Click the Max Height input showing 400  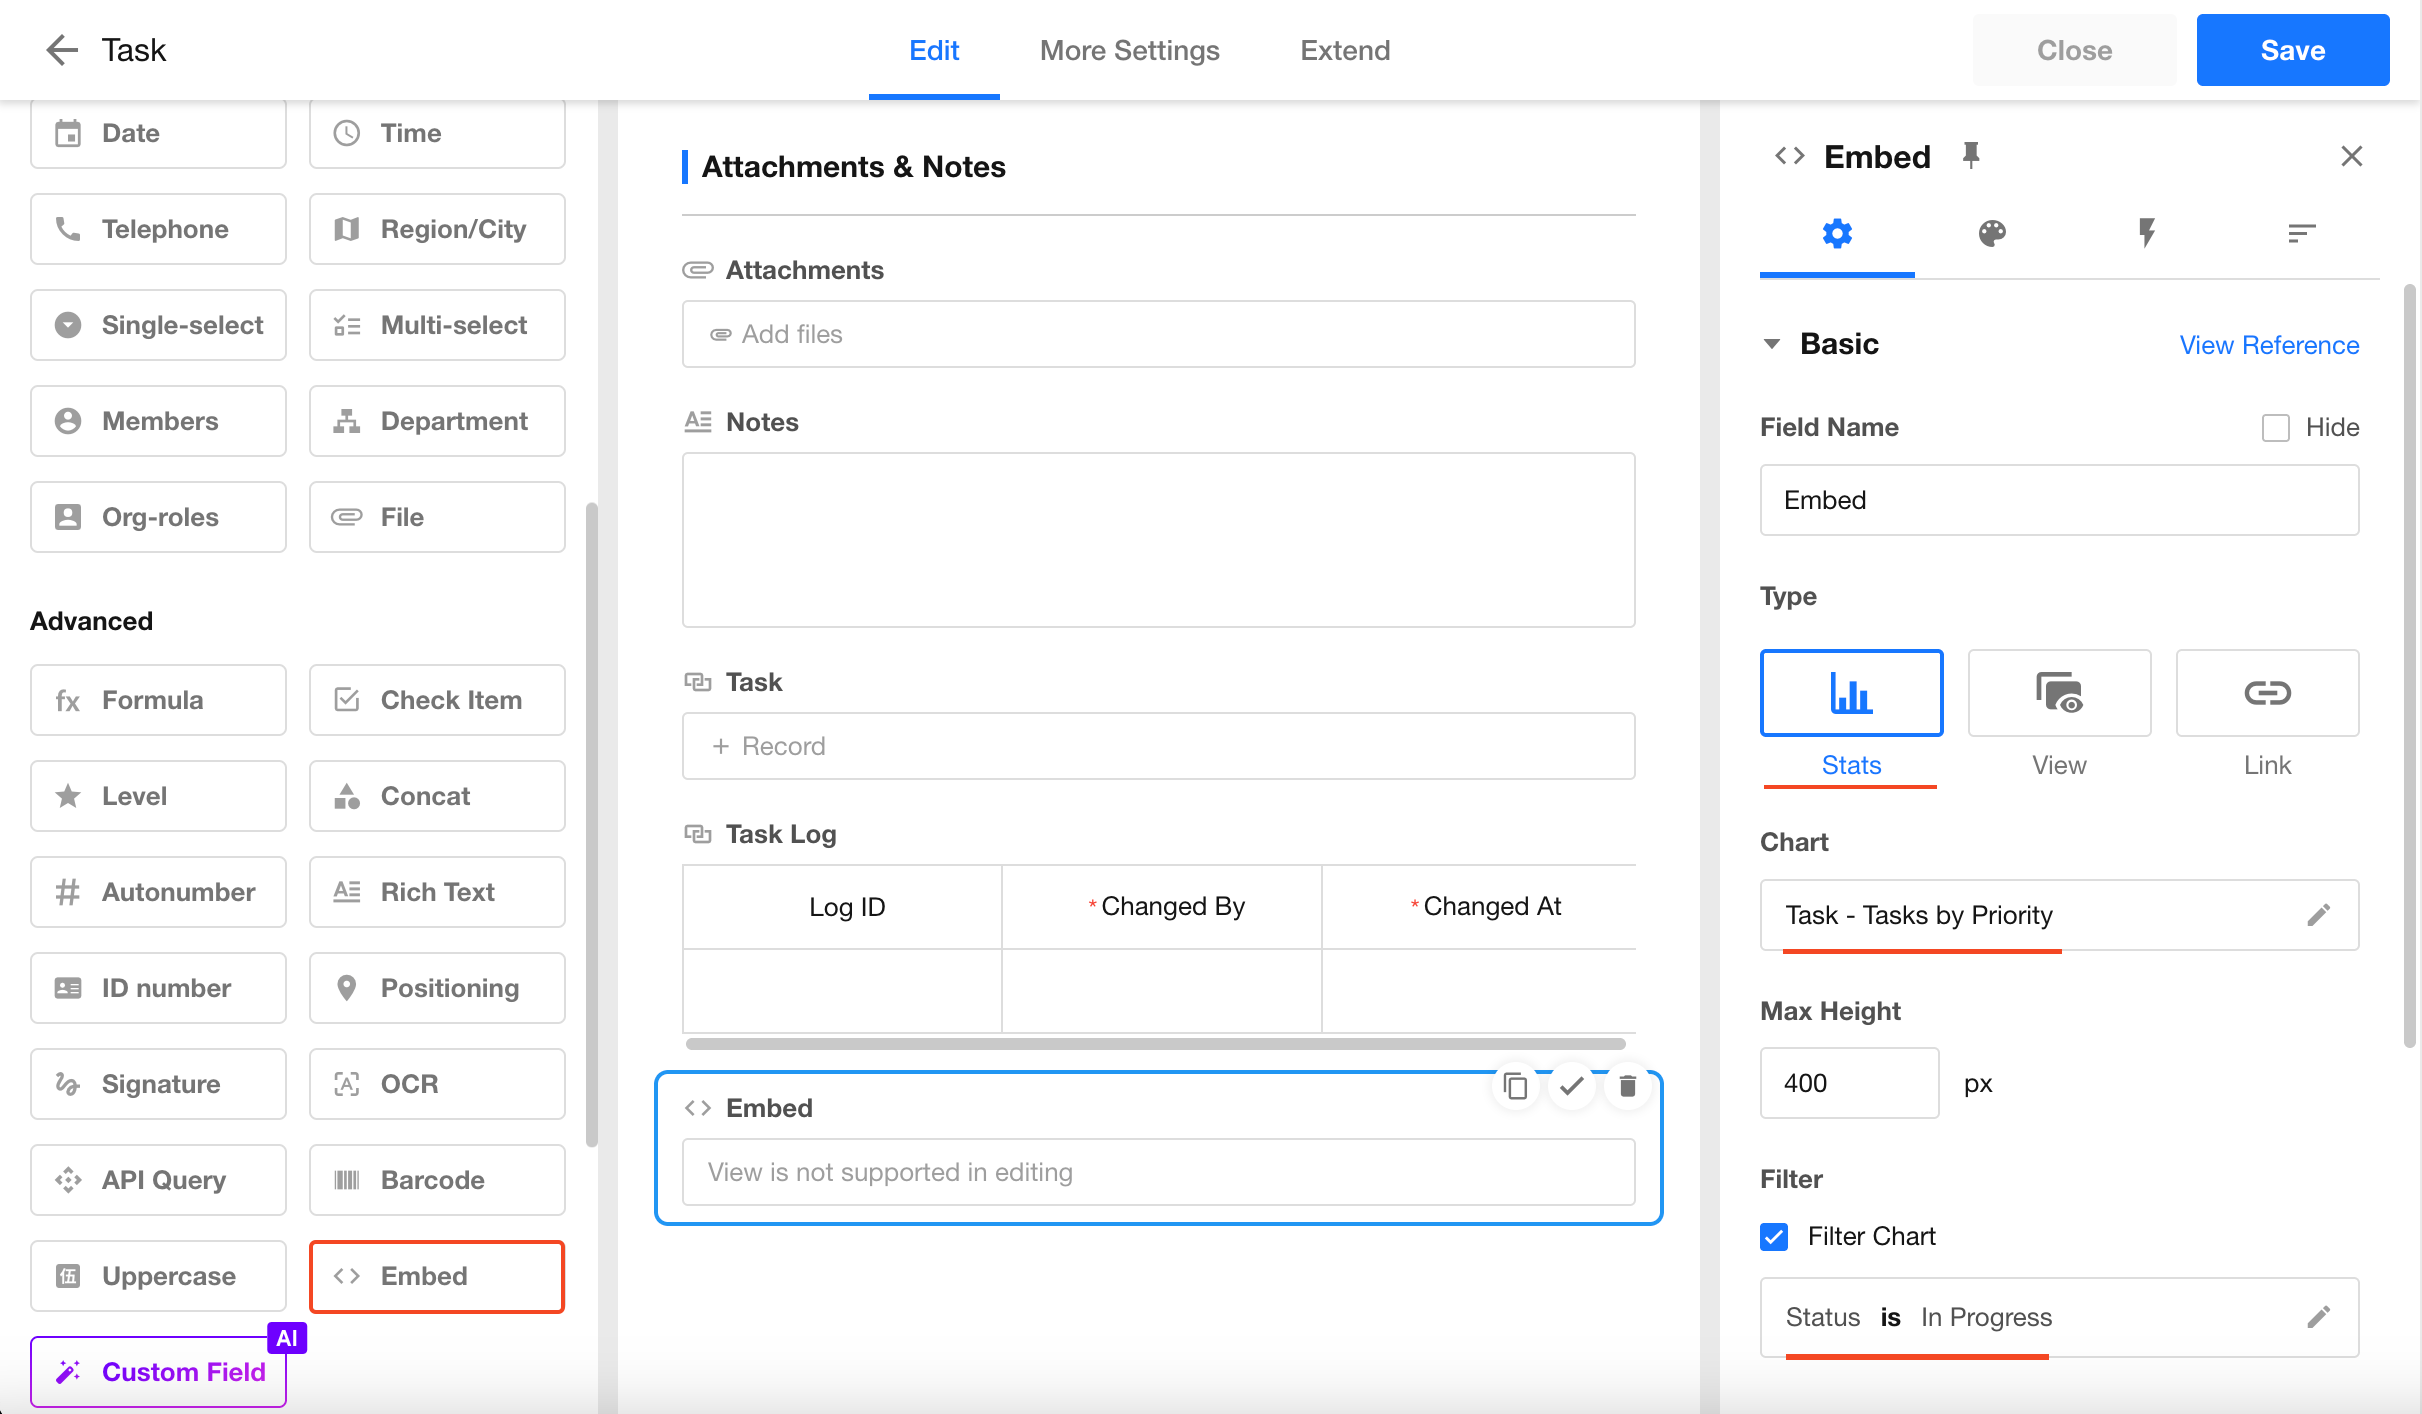1850,1083
